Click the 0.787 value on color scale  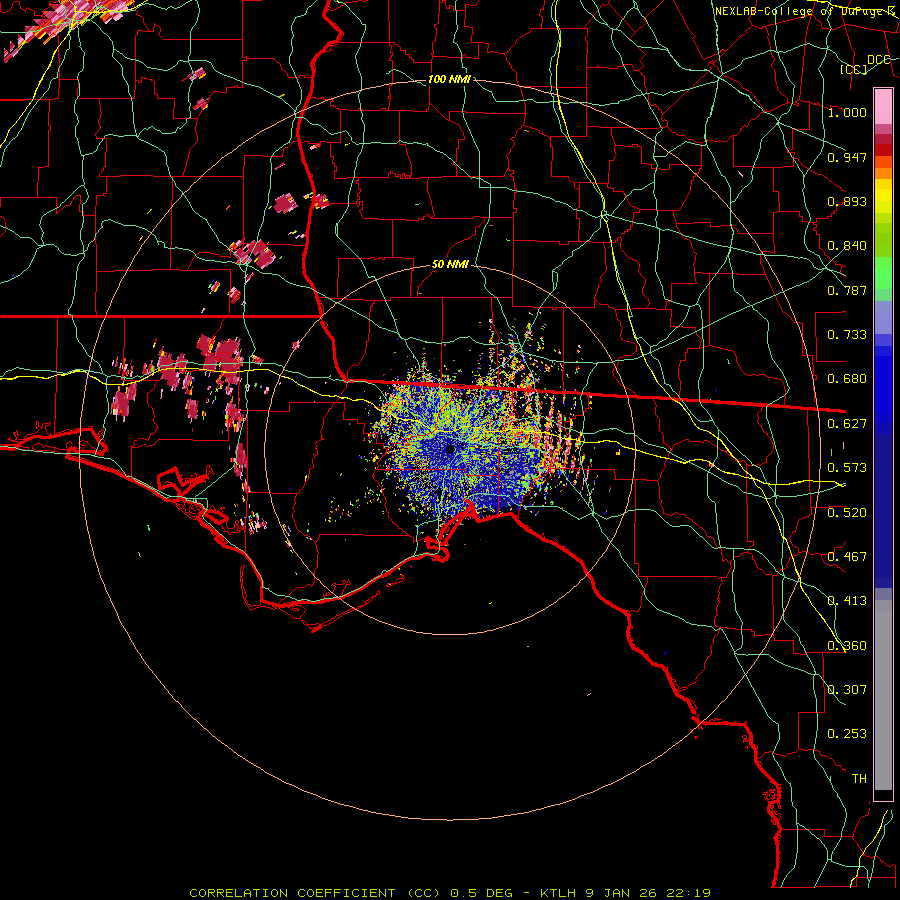[x=847, y=290]
